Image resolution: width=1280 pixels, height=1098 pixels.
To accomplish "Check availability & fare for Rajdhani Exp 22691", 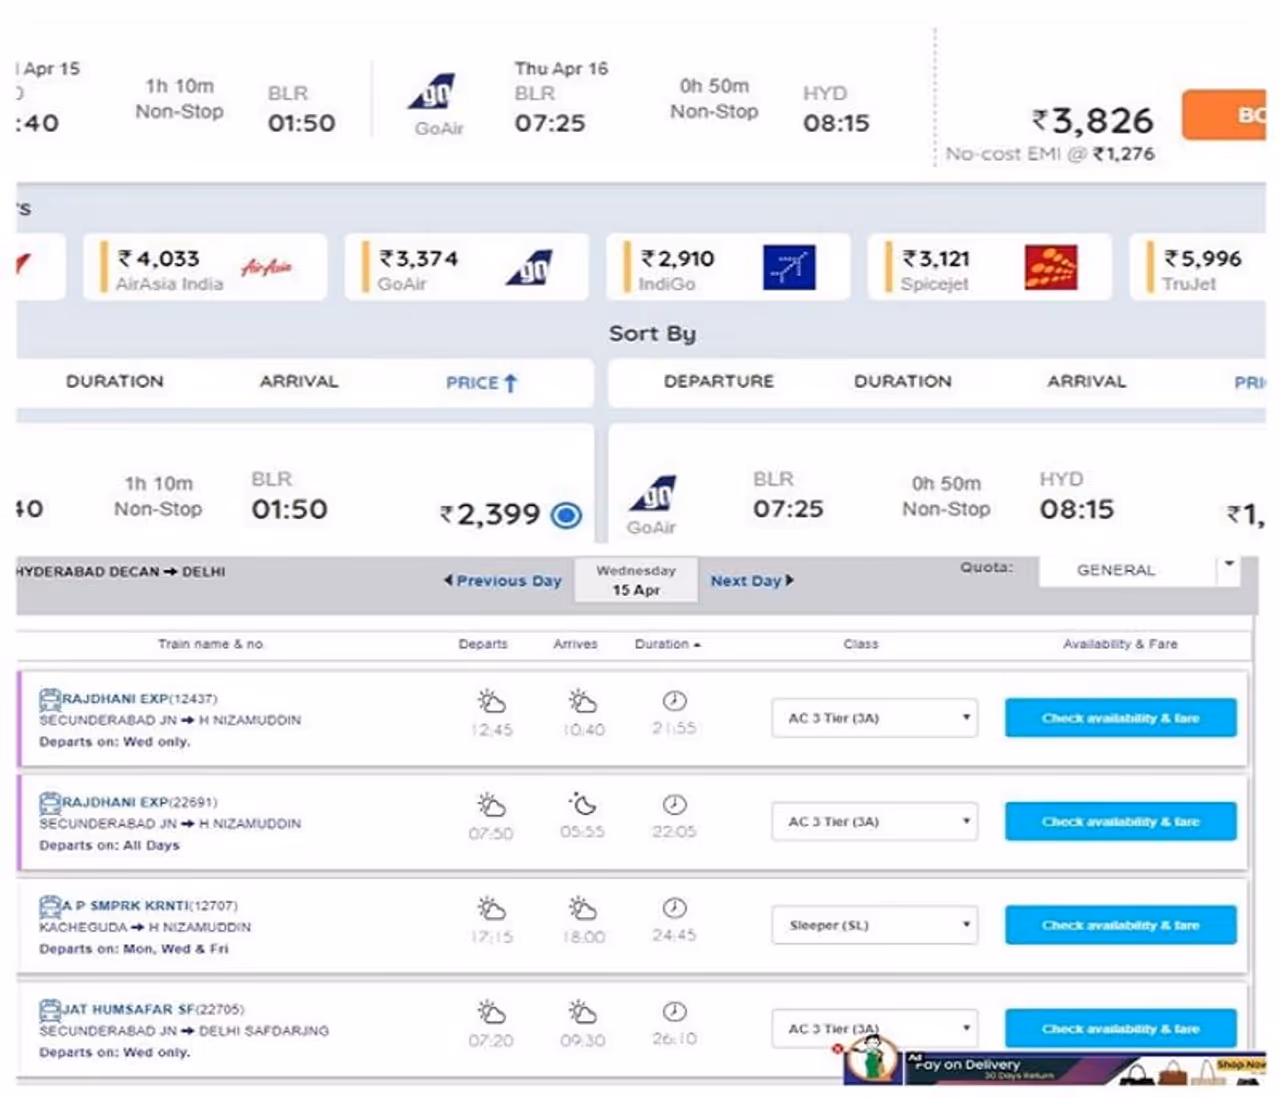I will [x=1120, y=822].
